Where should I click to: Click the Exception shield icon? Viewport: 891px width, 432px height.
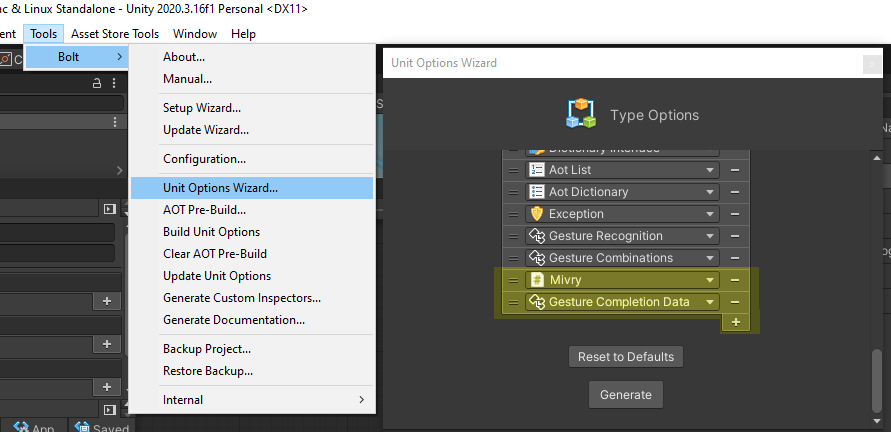click(536, 214)
